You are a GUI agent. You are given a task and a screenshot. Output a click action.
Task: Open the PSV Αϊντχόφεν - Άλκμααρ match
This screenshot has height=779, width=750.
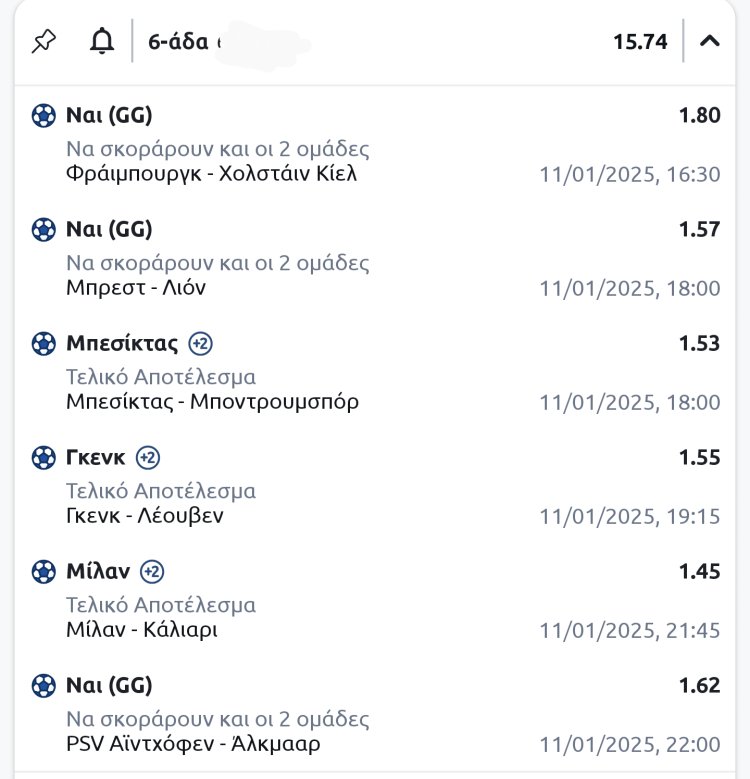tap(193, 744)
